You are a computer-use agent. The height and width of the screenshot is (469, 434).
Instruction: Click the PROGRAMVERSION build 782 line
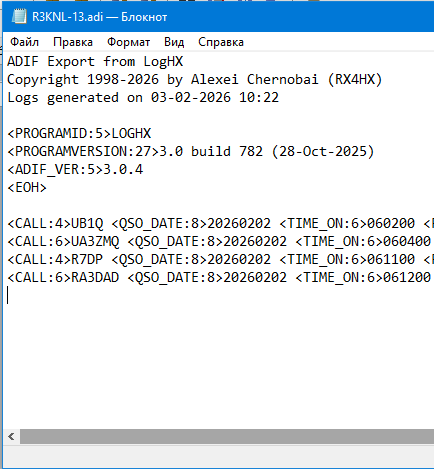[x=191, y=152]
